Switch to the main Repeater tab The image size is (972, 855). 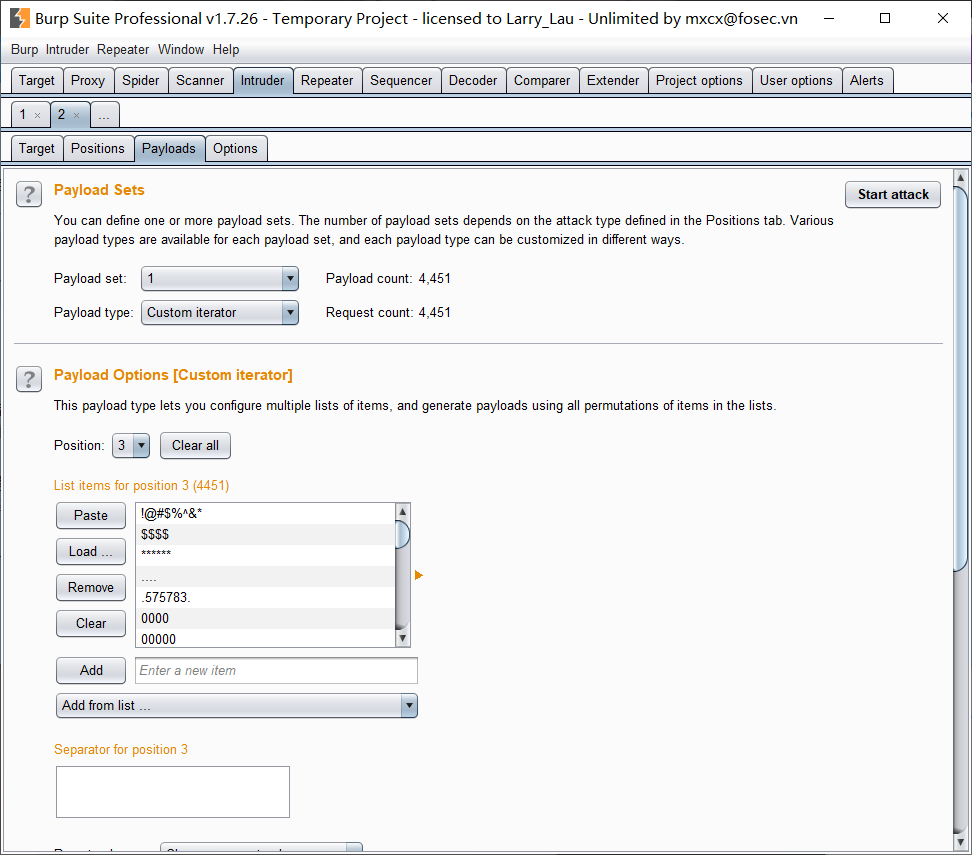click(327, 81)
